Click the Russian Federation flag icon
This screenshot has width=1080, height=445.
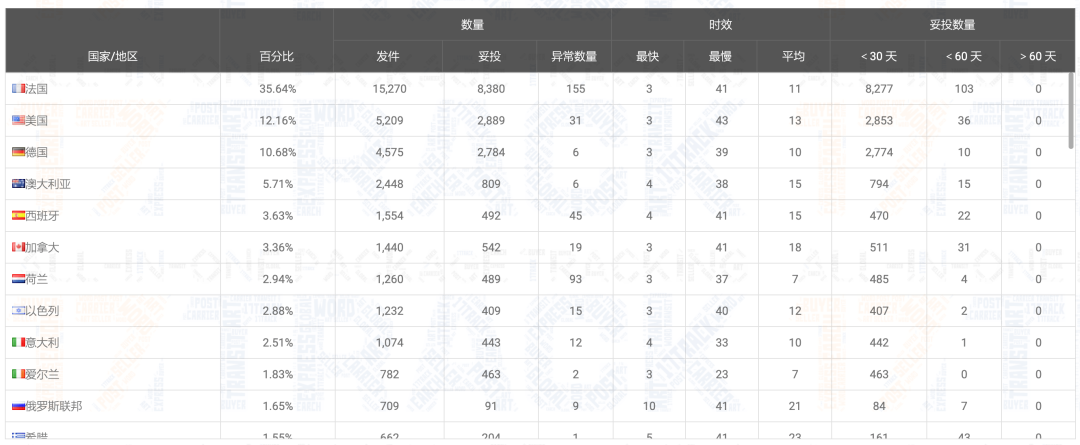click(18, 406)
